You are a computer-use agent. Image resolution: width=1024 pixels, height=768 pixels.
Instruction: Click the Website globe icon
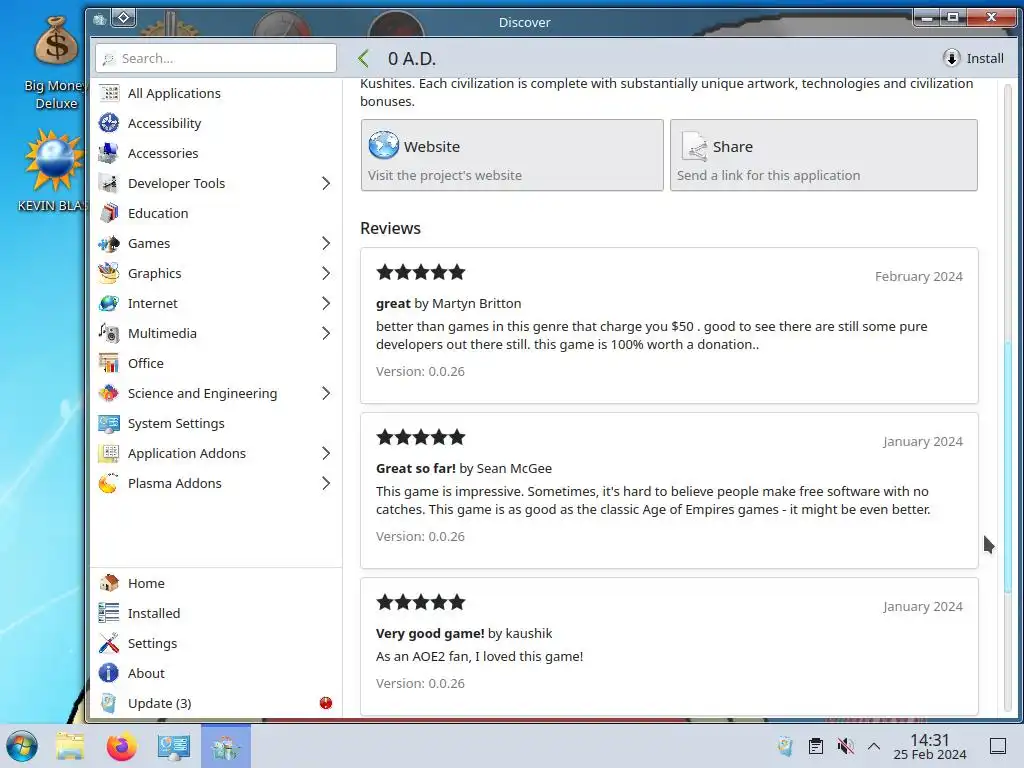tap(383, 145)
